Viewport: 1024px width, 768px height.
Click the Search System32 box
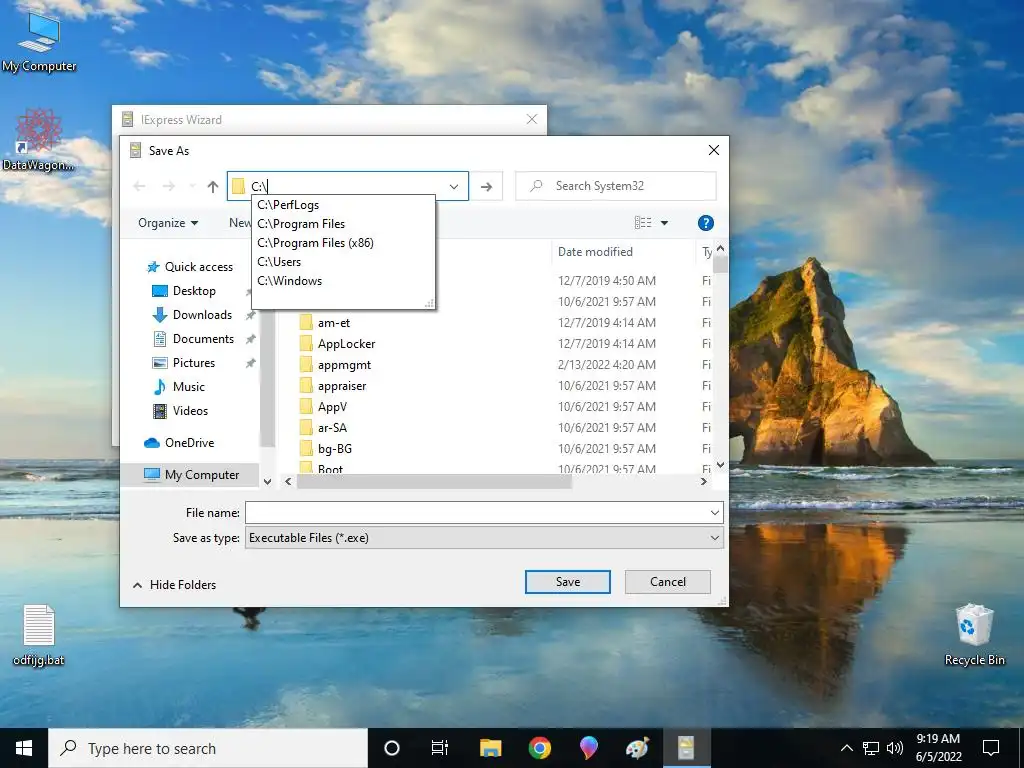pos(616,186)
